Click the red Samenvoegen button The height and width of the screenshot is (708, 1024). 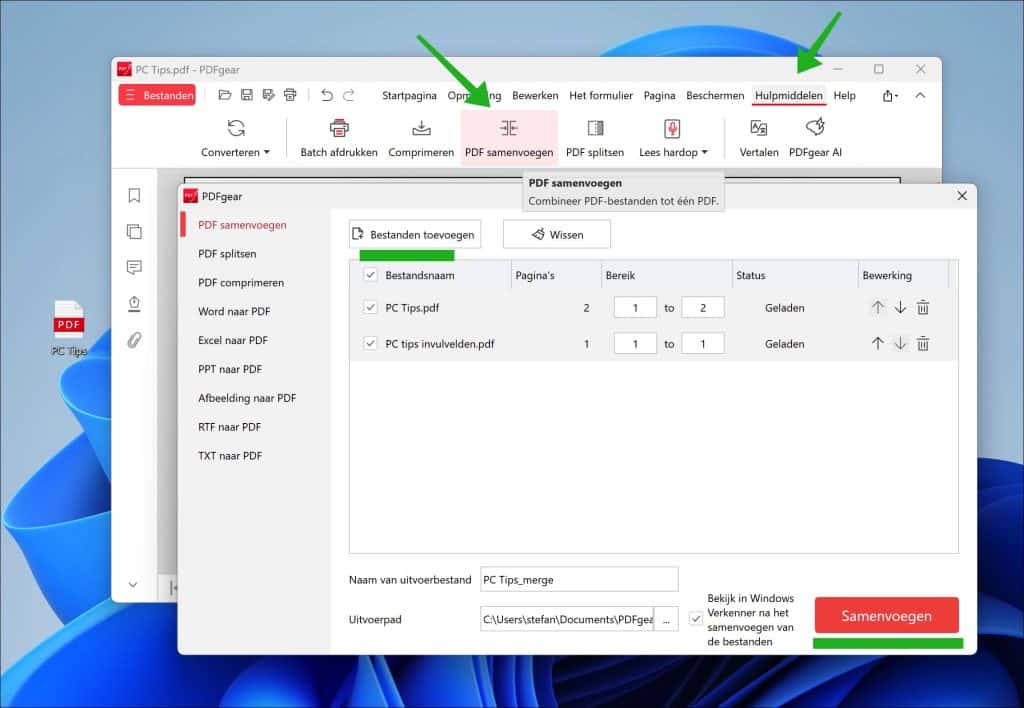tap(886, 615)
